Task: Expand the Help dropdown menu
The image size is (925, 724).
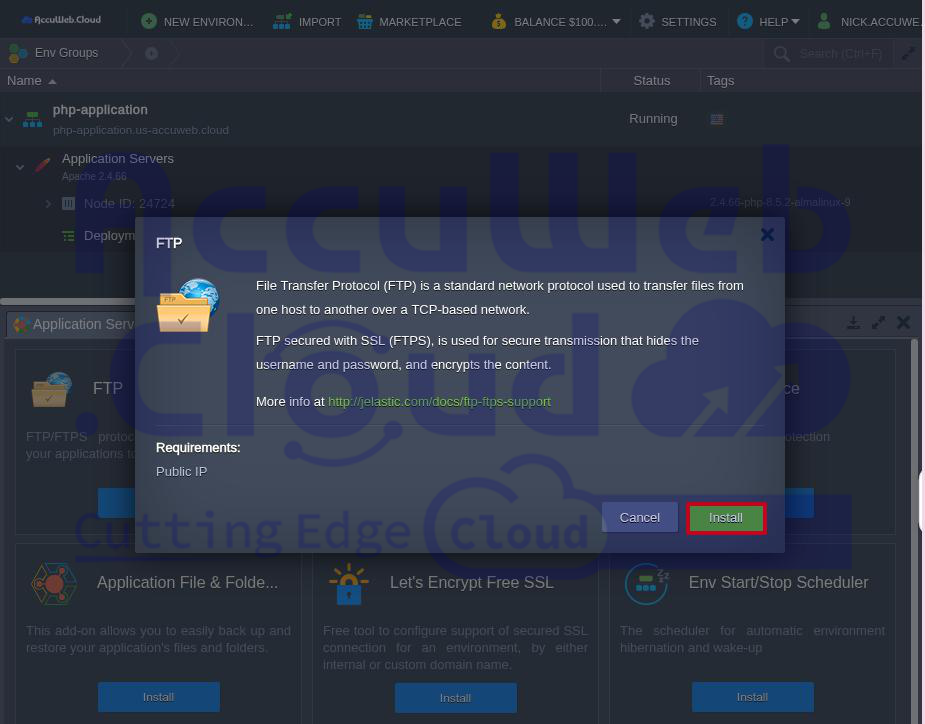Action: point(768,21)
